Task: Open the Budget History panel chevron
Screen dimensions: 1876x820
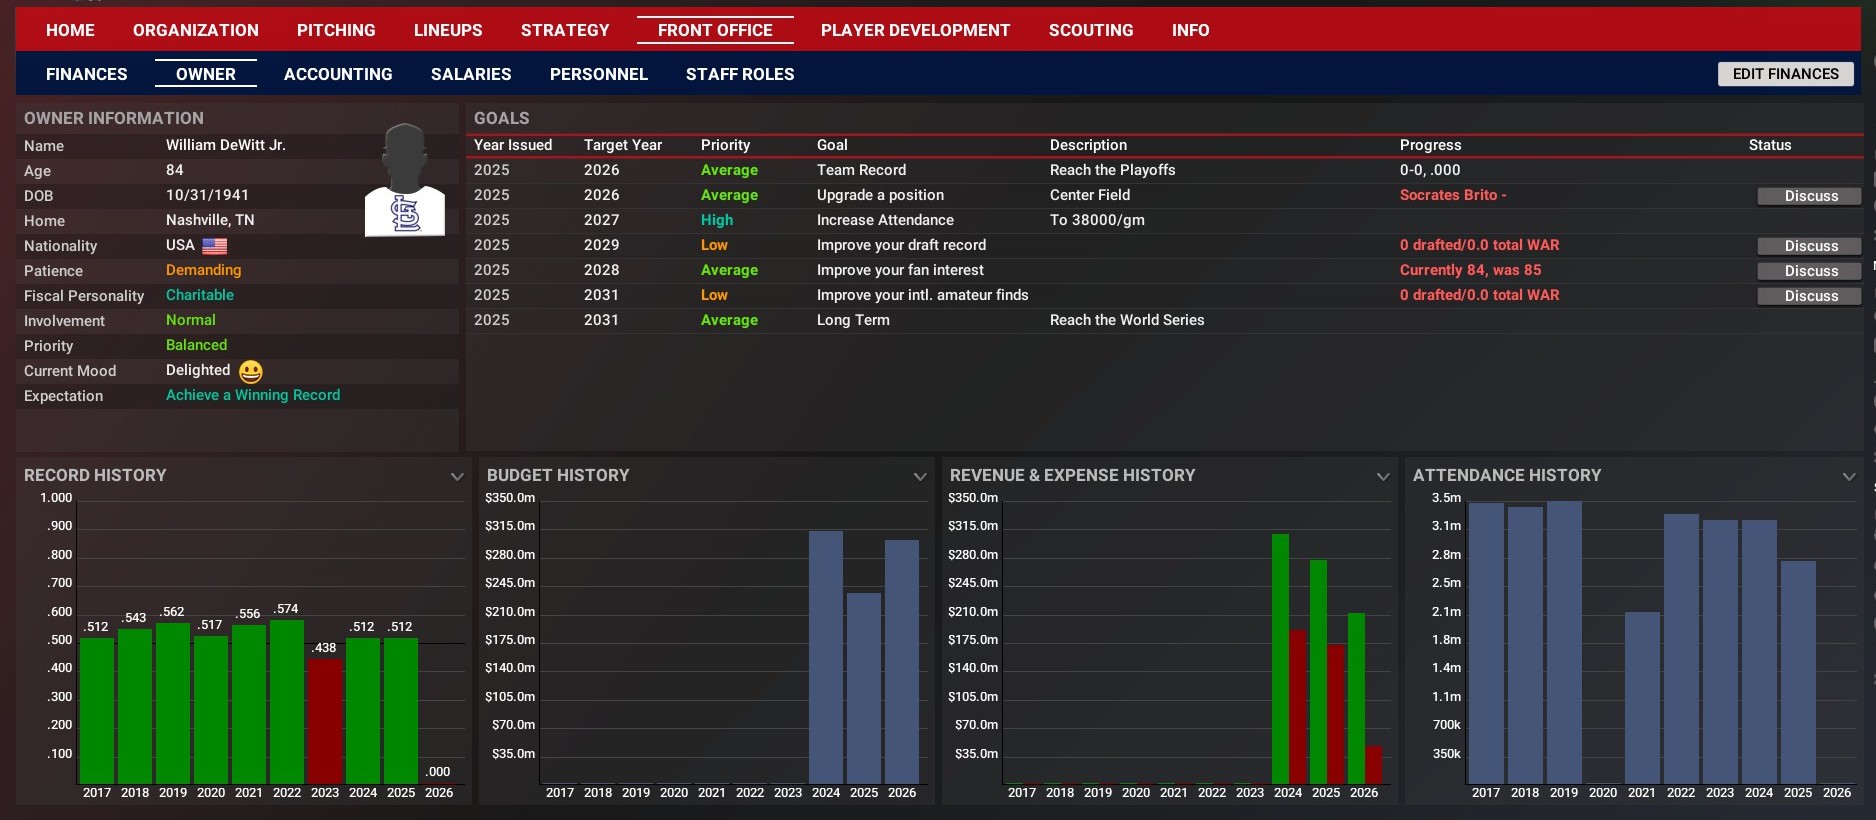Action: pyautogui.click(x=920, y=476)
